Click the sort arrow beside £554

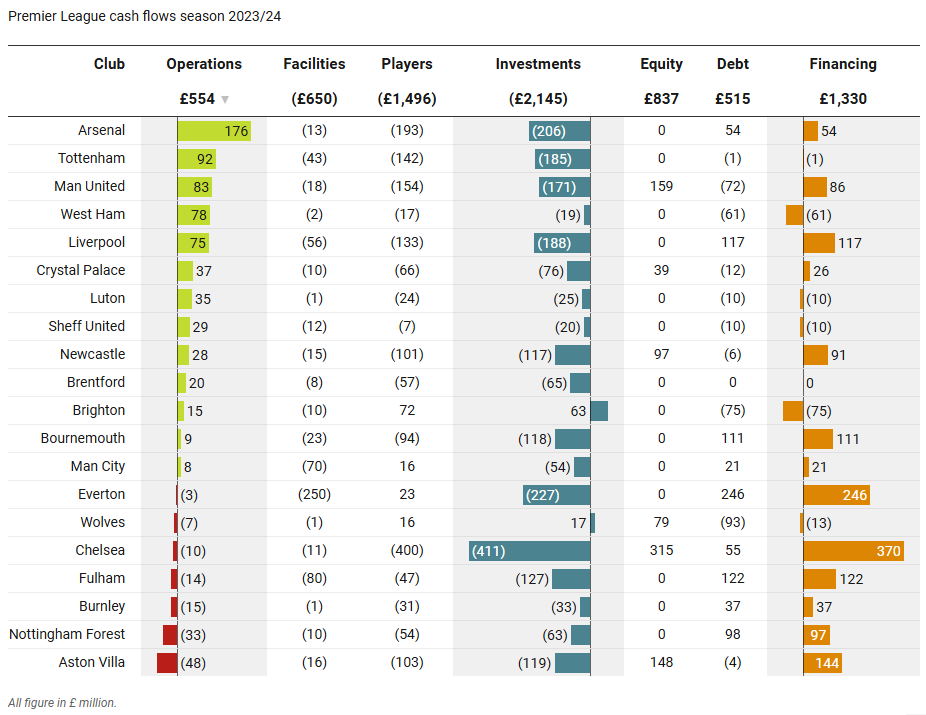tap(225, 100)
